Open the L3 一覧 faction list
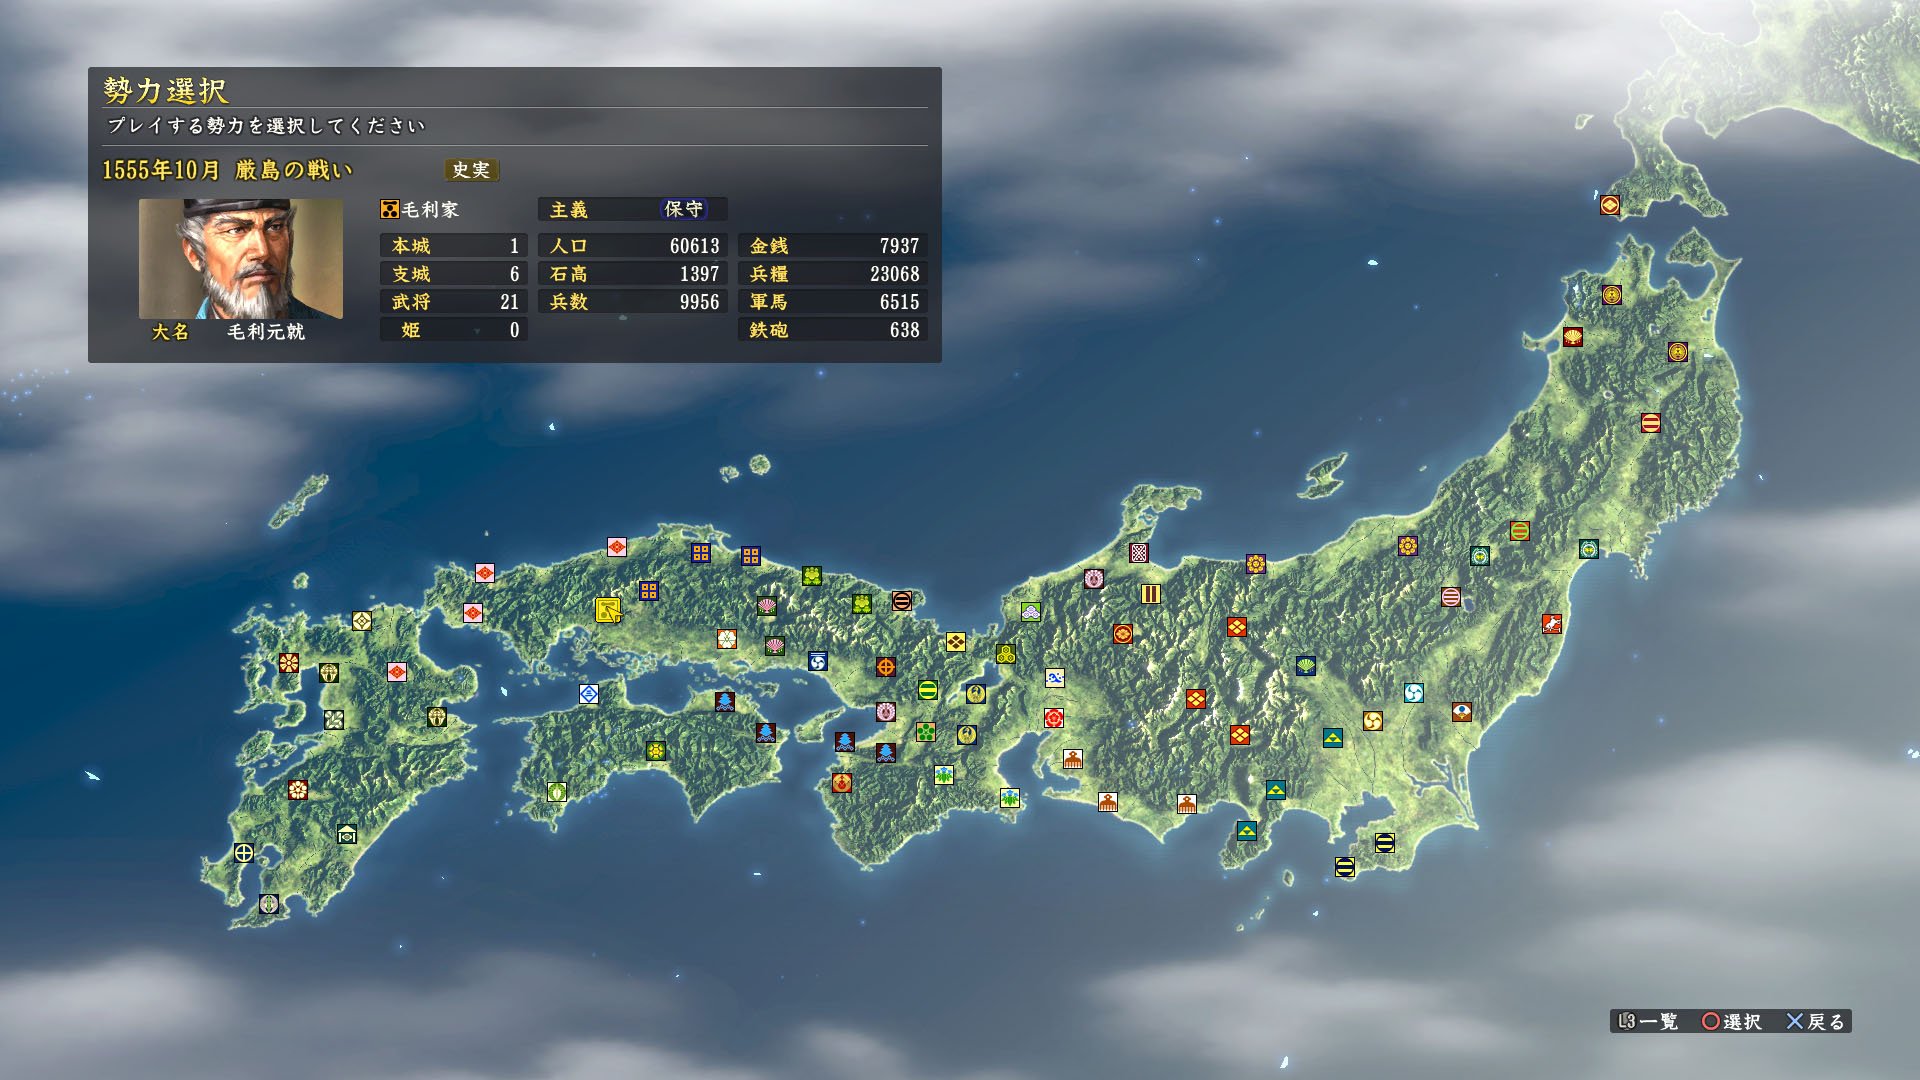The image size is (1920, 1080). coord(1647,1021)
